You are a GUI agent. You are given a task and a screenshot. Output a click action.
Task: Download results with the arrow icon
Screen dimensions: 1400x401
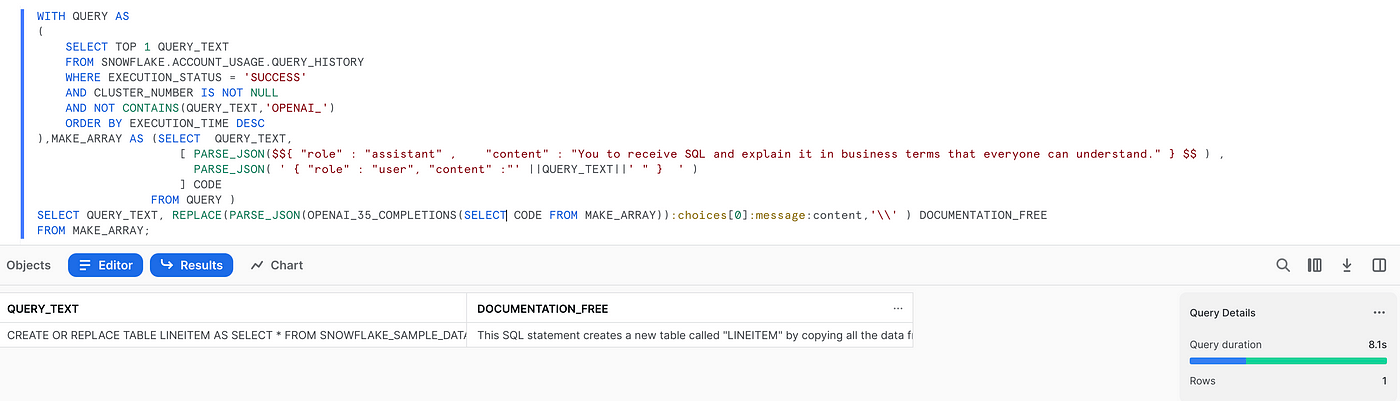[x=1347, y=265]
